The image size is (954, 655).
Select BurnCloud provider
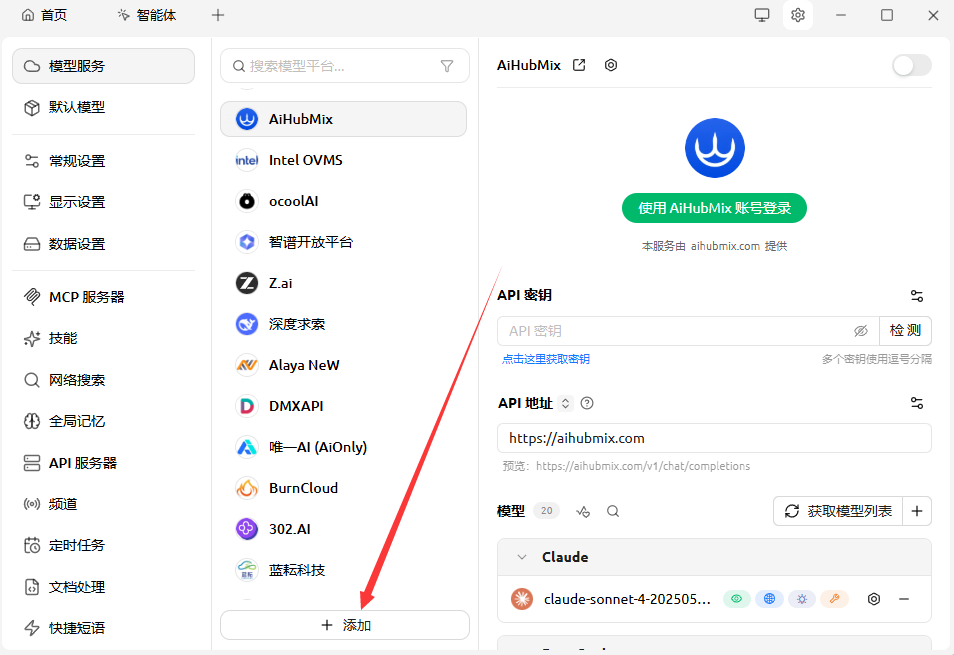click(x=343, y=488)
